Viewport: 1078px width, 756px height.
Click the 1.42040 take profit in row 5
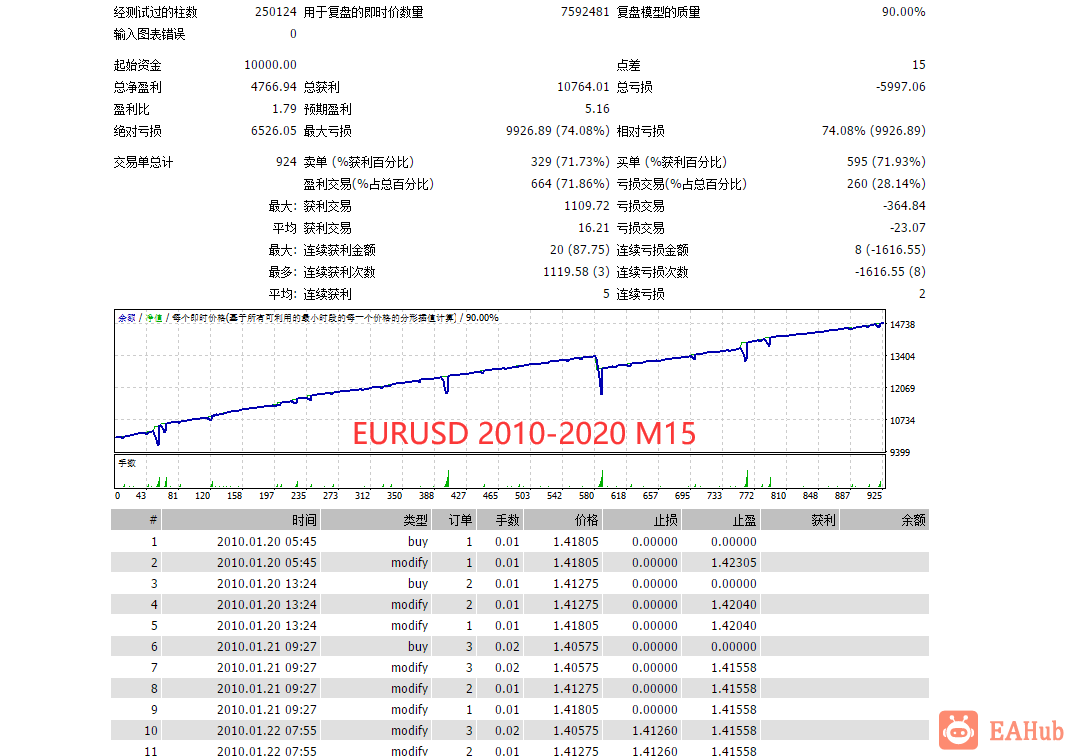[734, 625]
